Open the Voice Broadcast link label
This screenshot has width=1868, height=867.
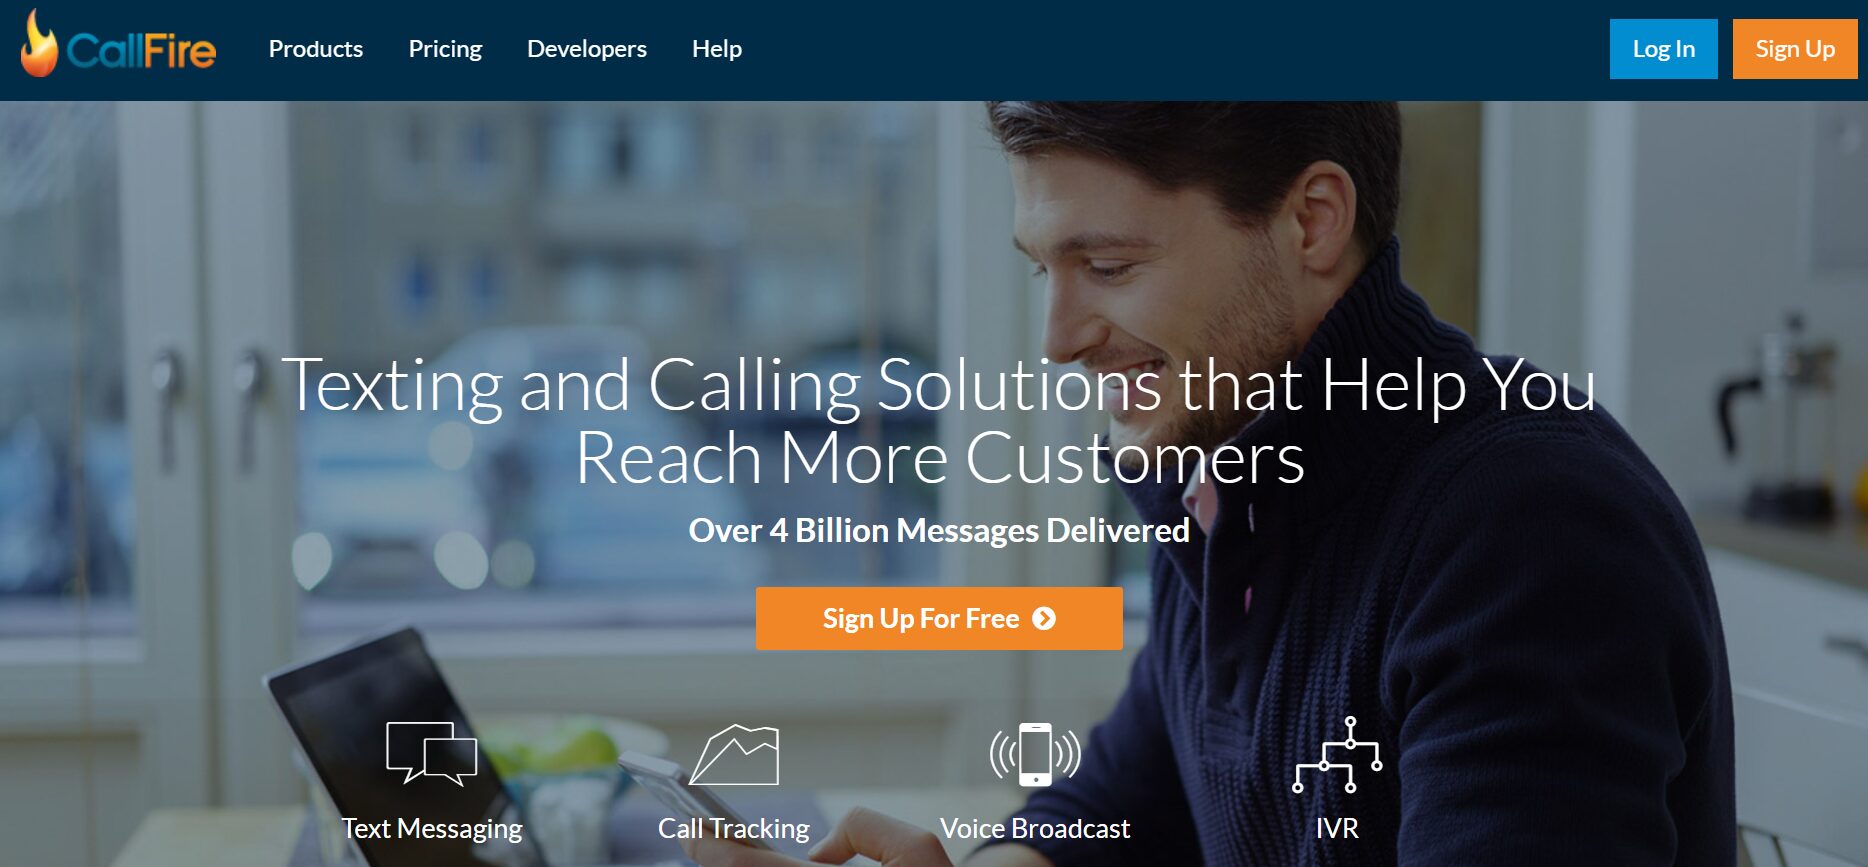click(x=1035, y=829)
